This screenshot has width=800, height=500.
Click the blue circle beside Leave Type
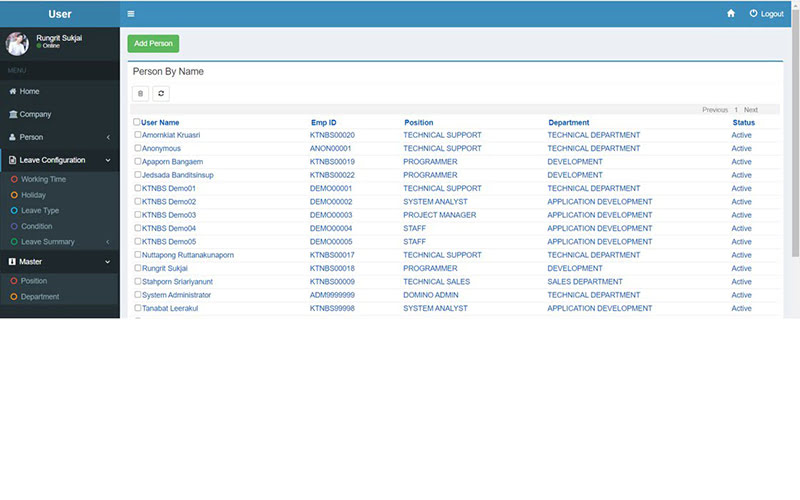pos(14,210)
